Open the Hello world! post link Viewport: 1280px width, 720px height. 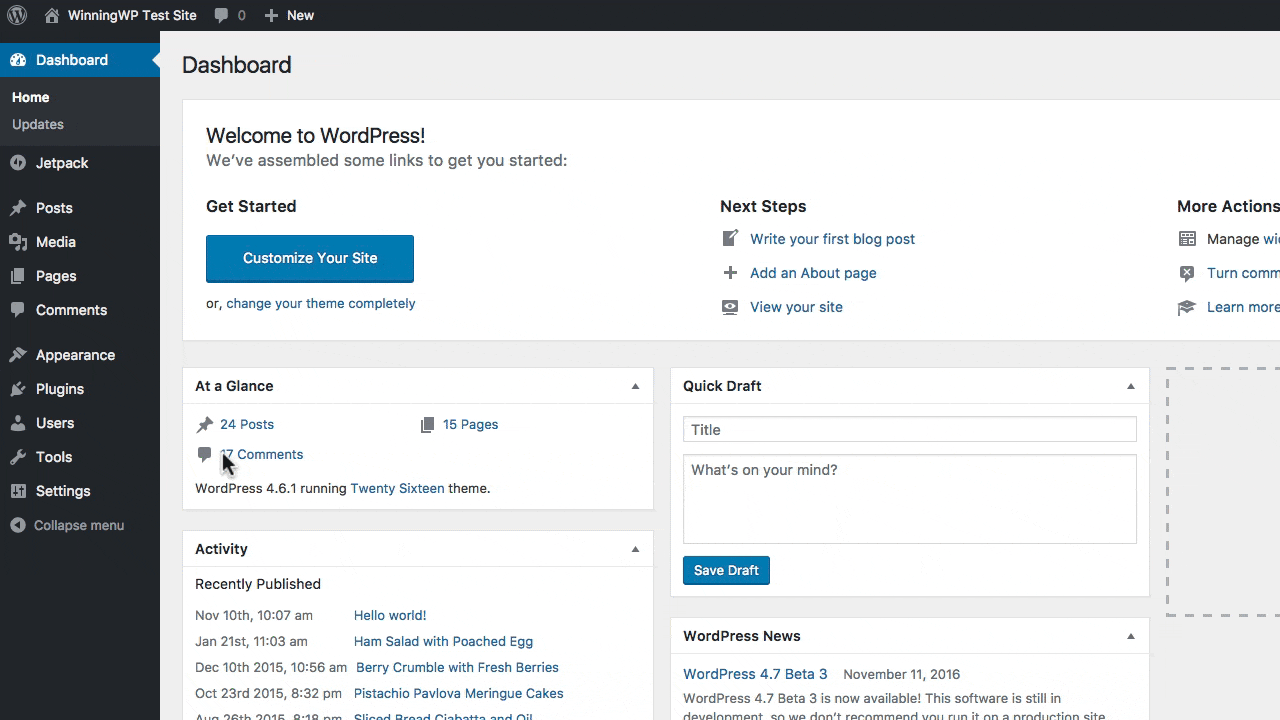pyautogui.click(x=390, y=616)
